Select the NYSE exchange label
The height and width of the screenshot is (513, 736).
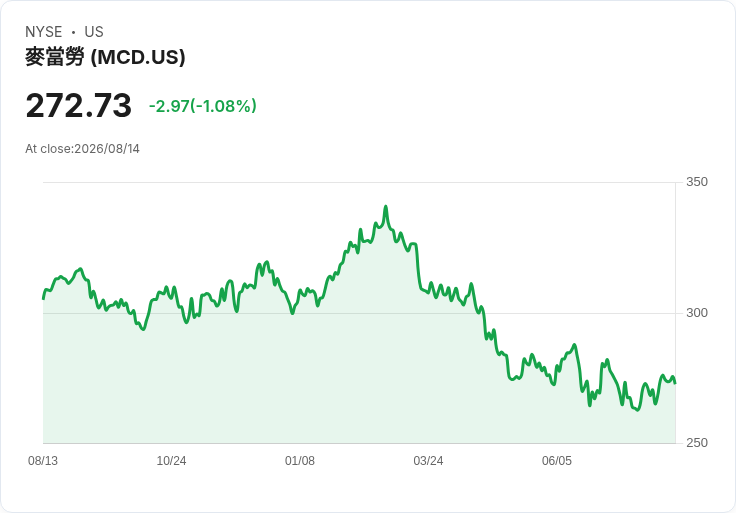(x=44, y=32)
